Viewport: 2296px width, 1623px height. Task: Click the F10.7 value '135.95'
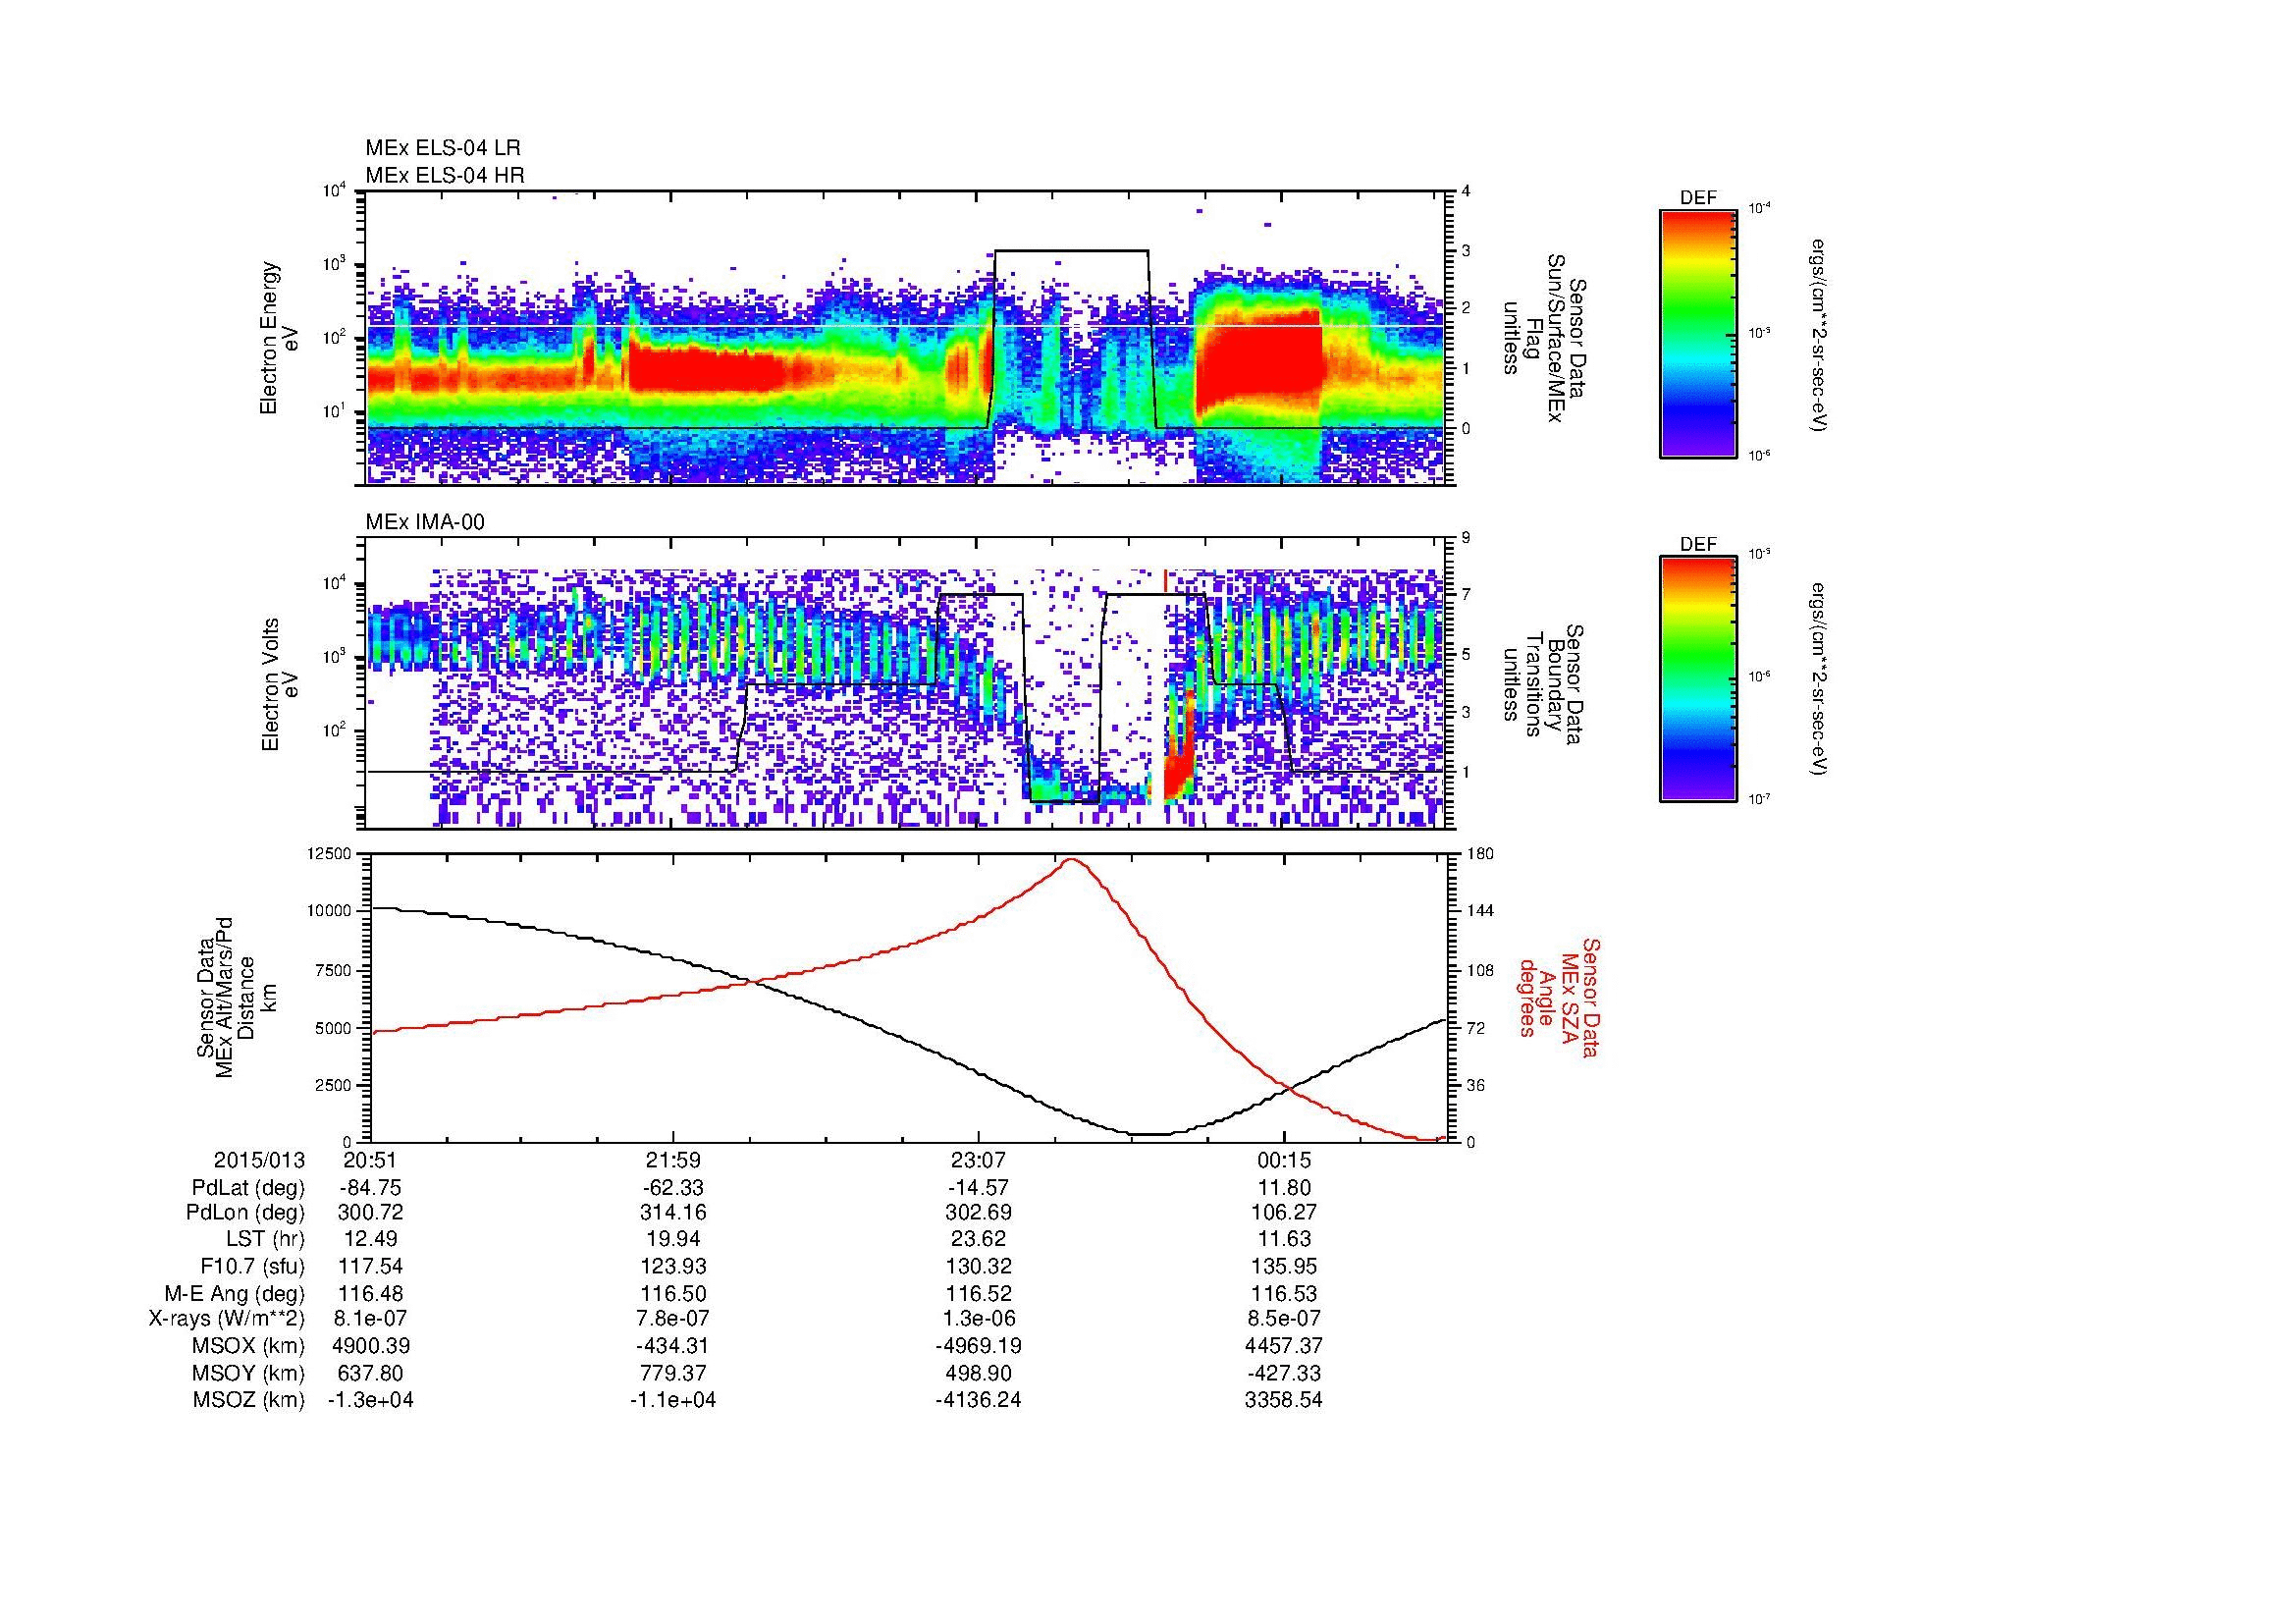pos(1284,1266)
